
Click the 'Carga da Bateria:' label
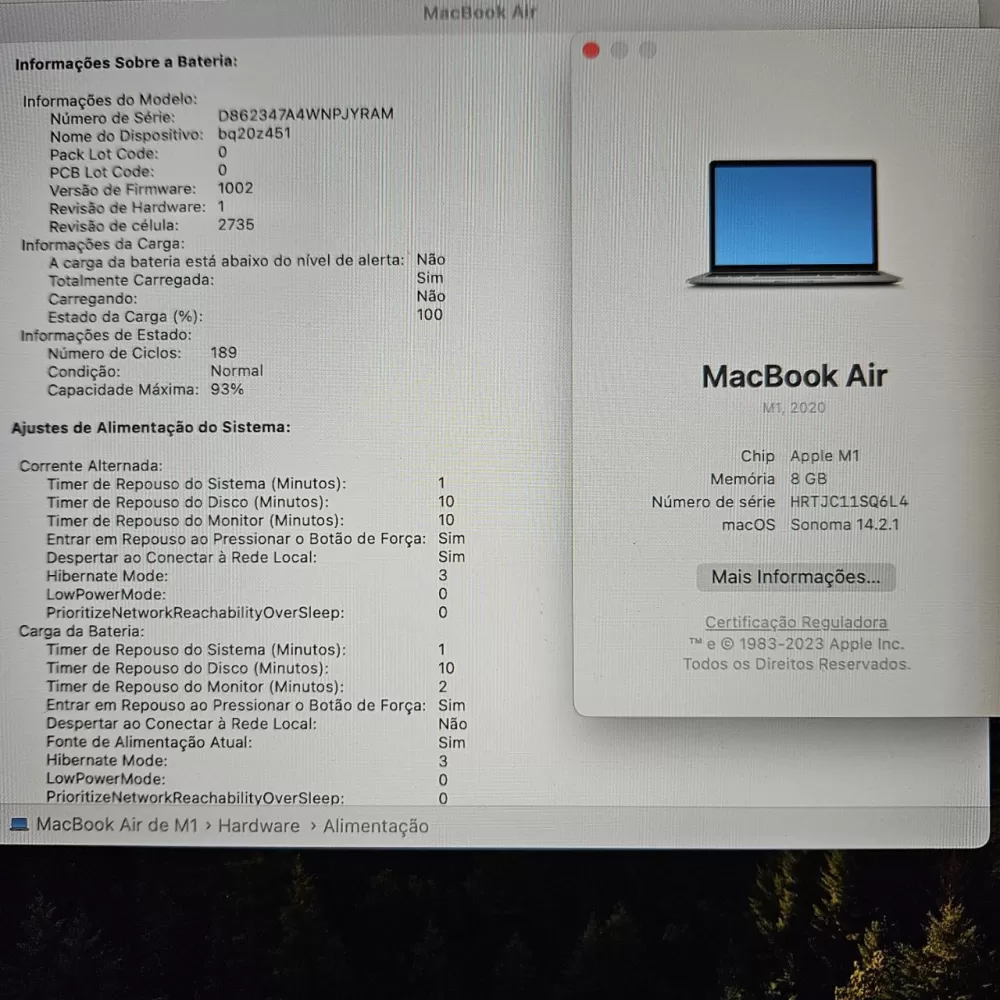(81, 631)
